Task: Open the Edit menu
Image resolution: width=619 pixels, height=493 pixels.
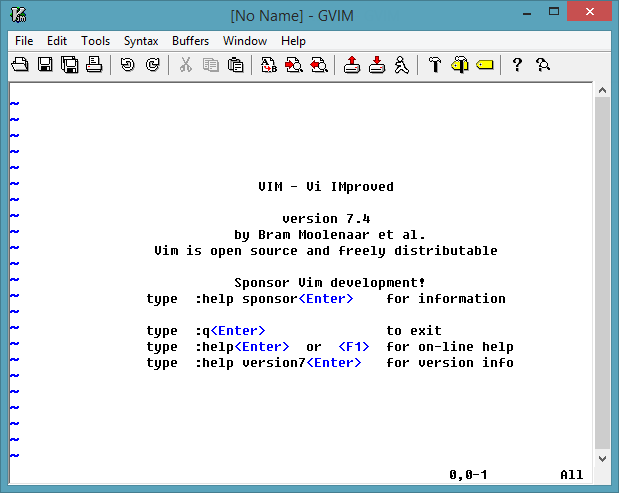Action: [57, 41]
